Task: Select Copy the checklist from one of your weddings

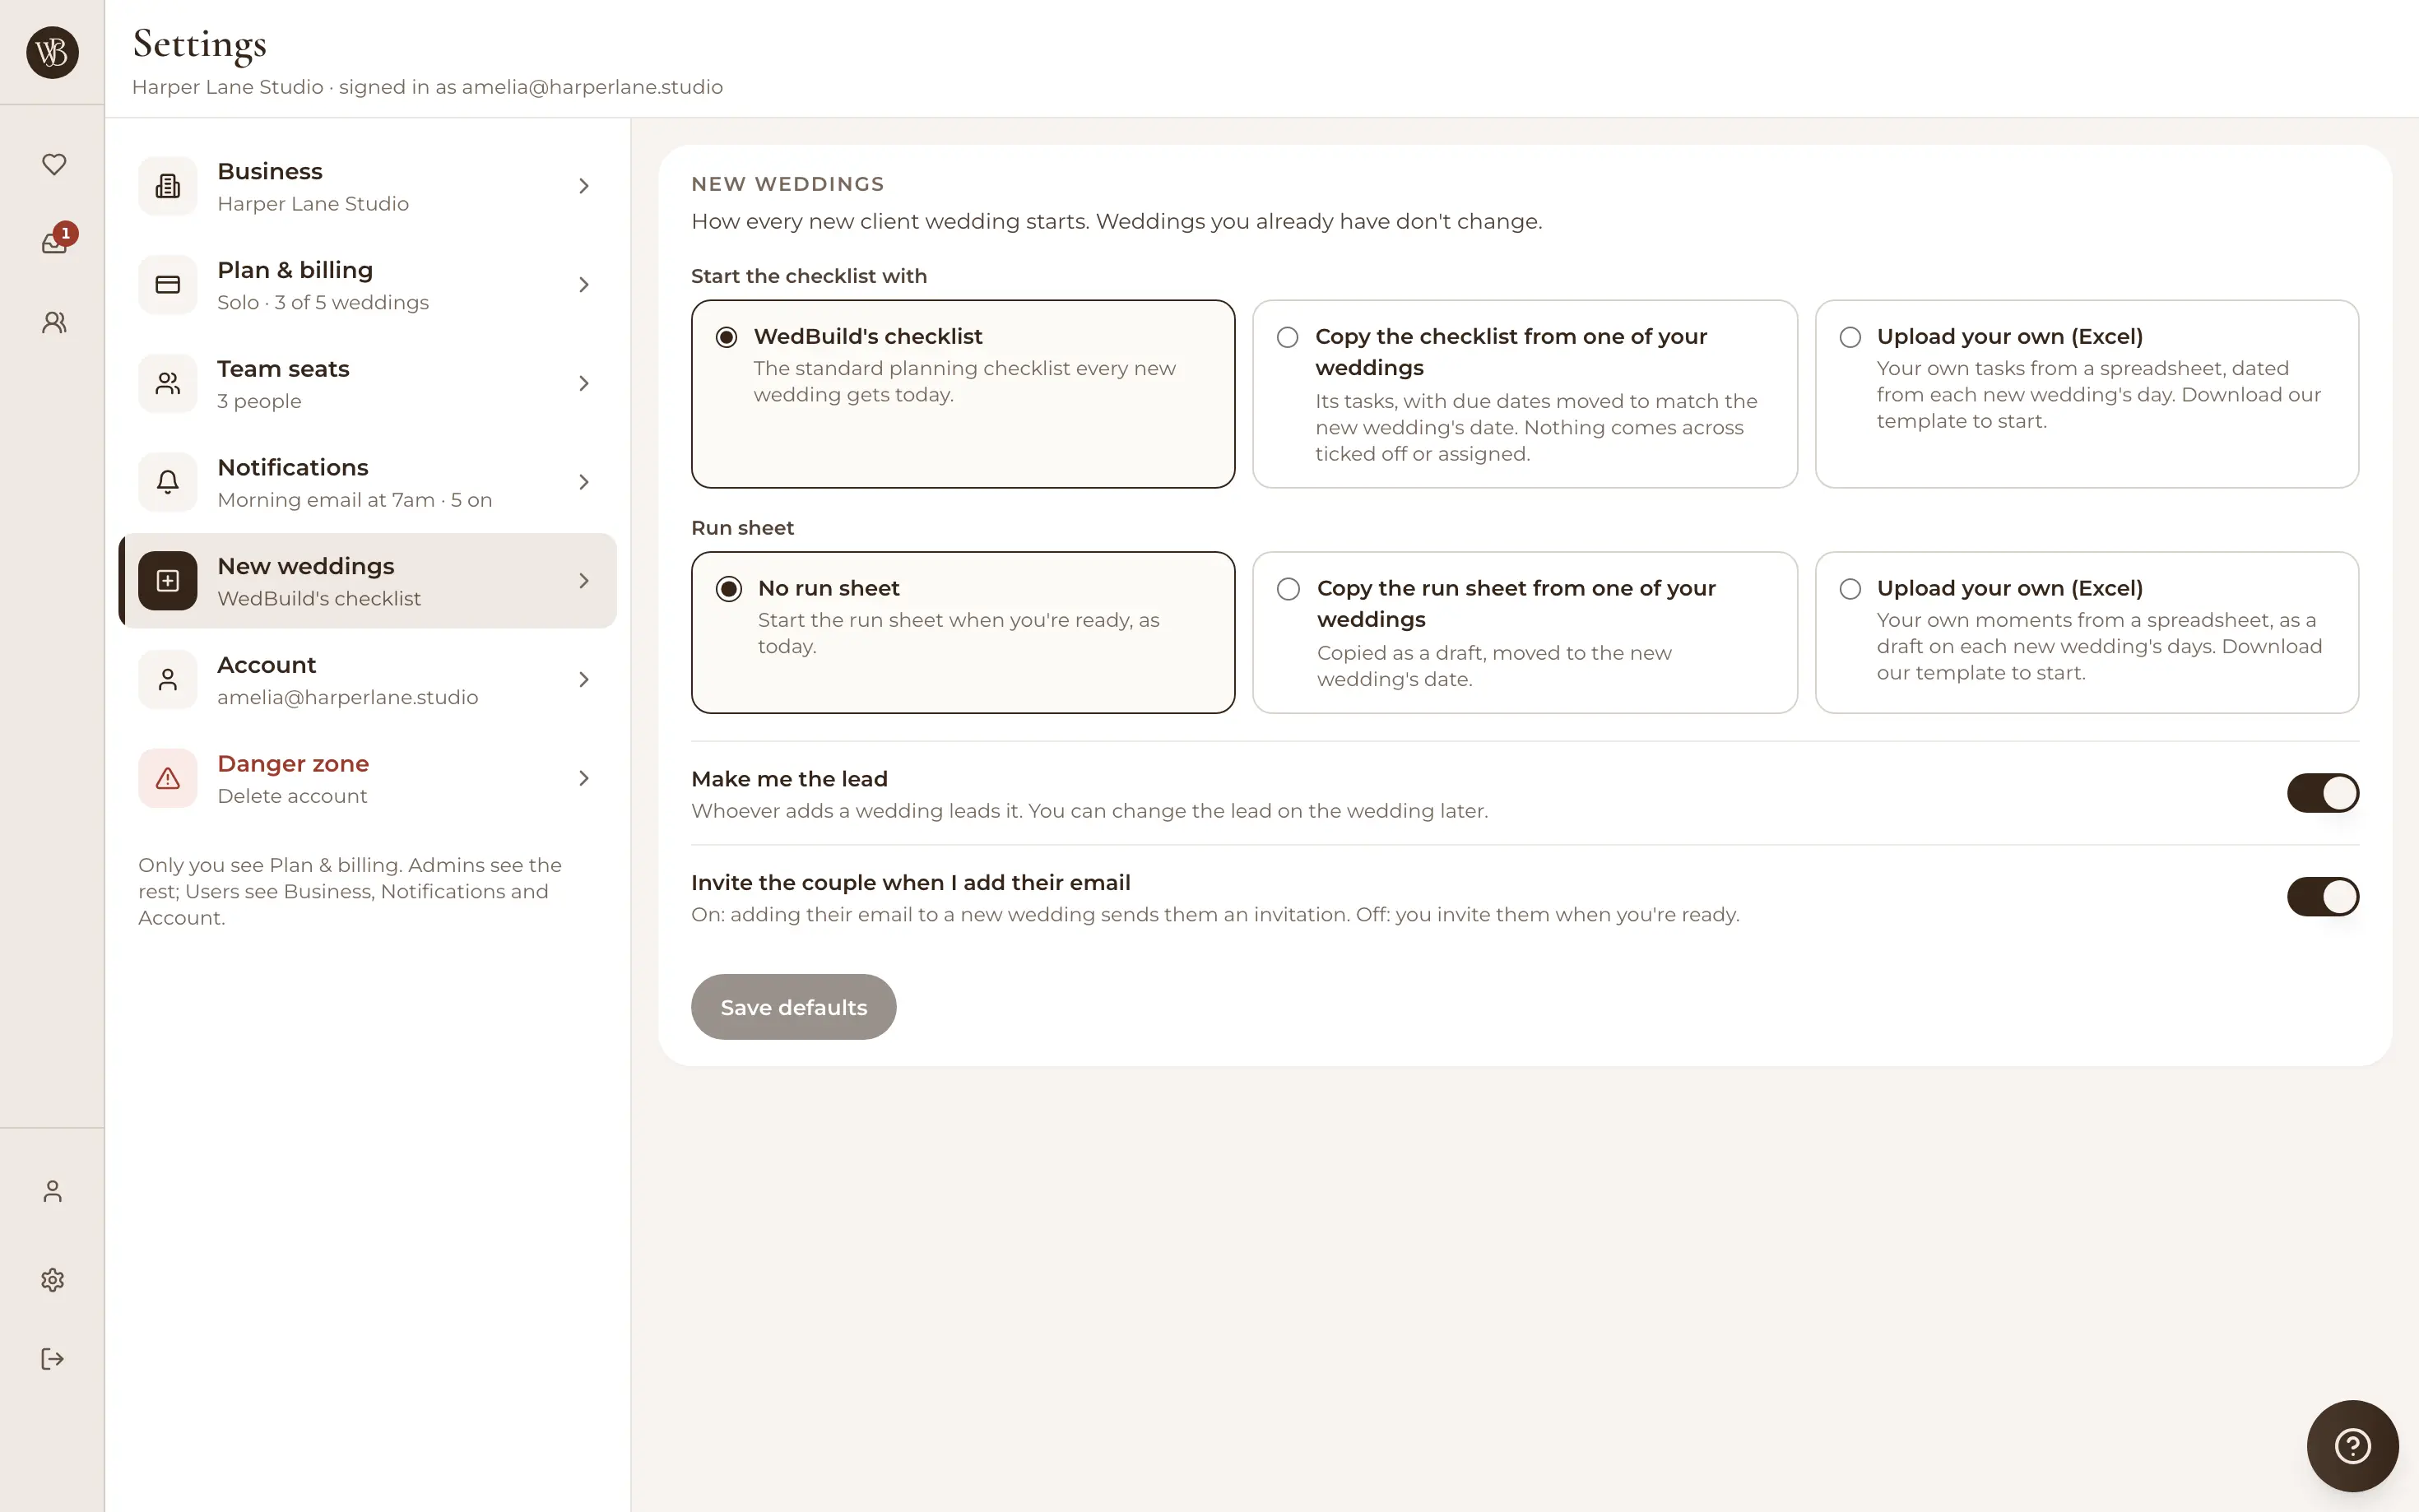Action: 1525,394
